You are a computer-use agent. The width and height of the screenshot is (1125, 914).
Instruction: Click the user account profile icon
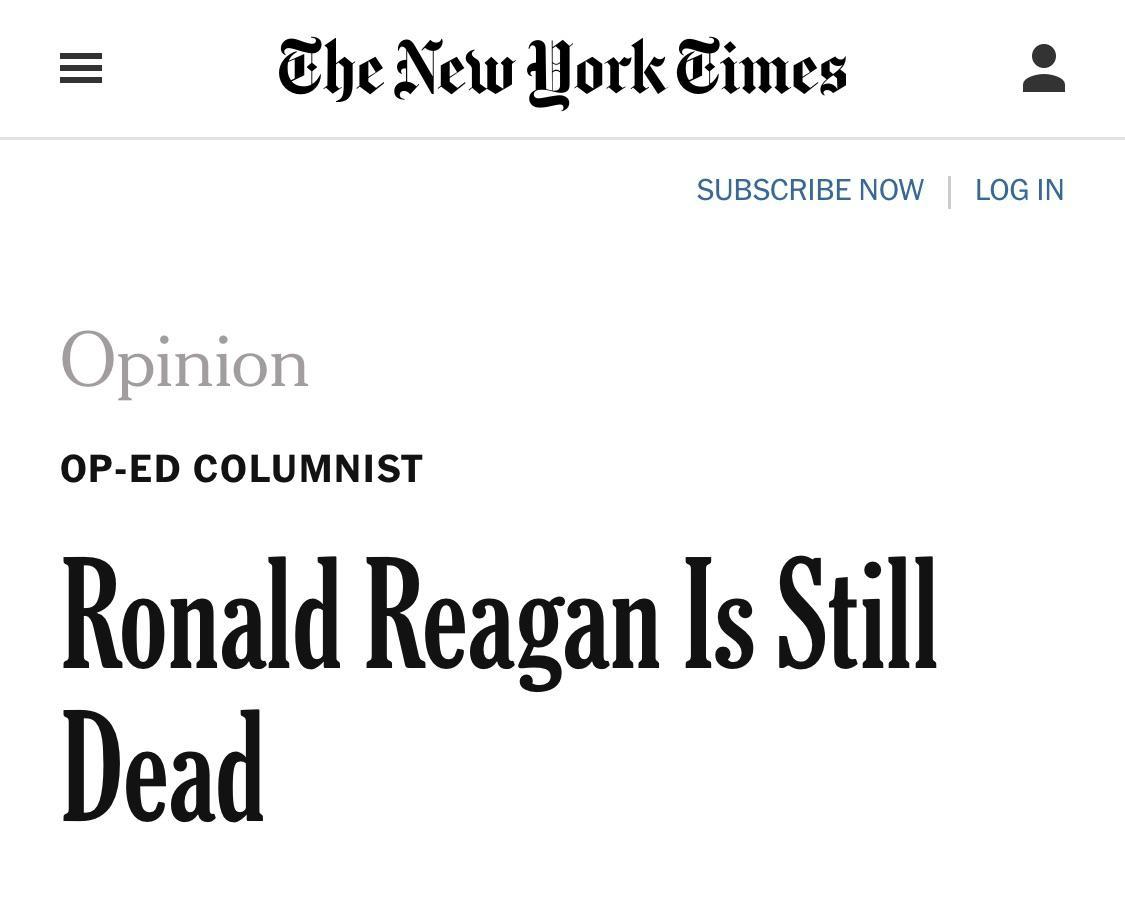coord(1043,68)
